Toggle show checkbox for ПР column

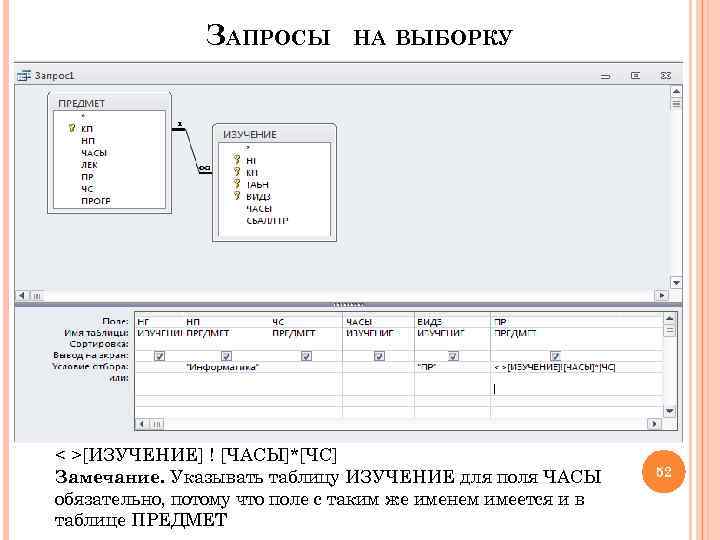point(555,356)
